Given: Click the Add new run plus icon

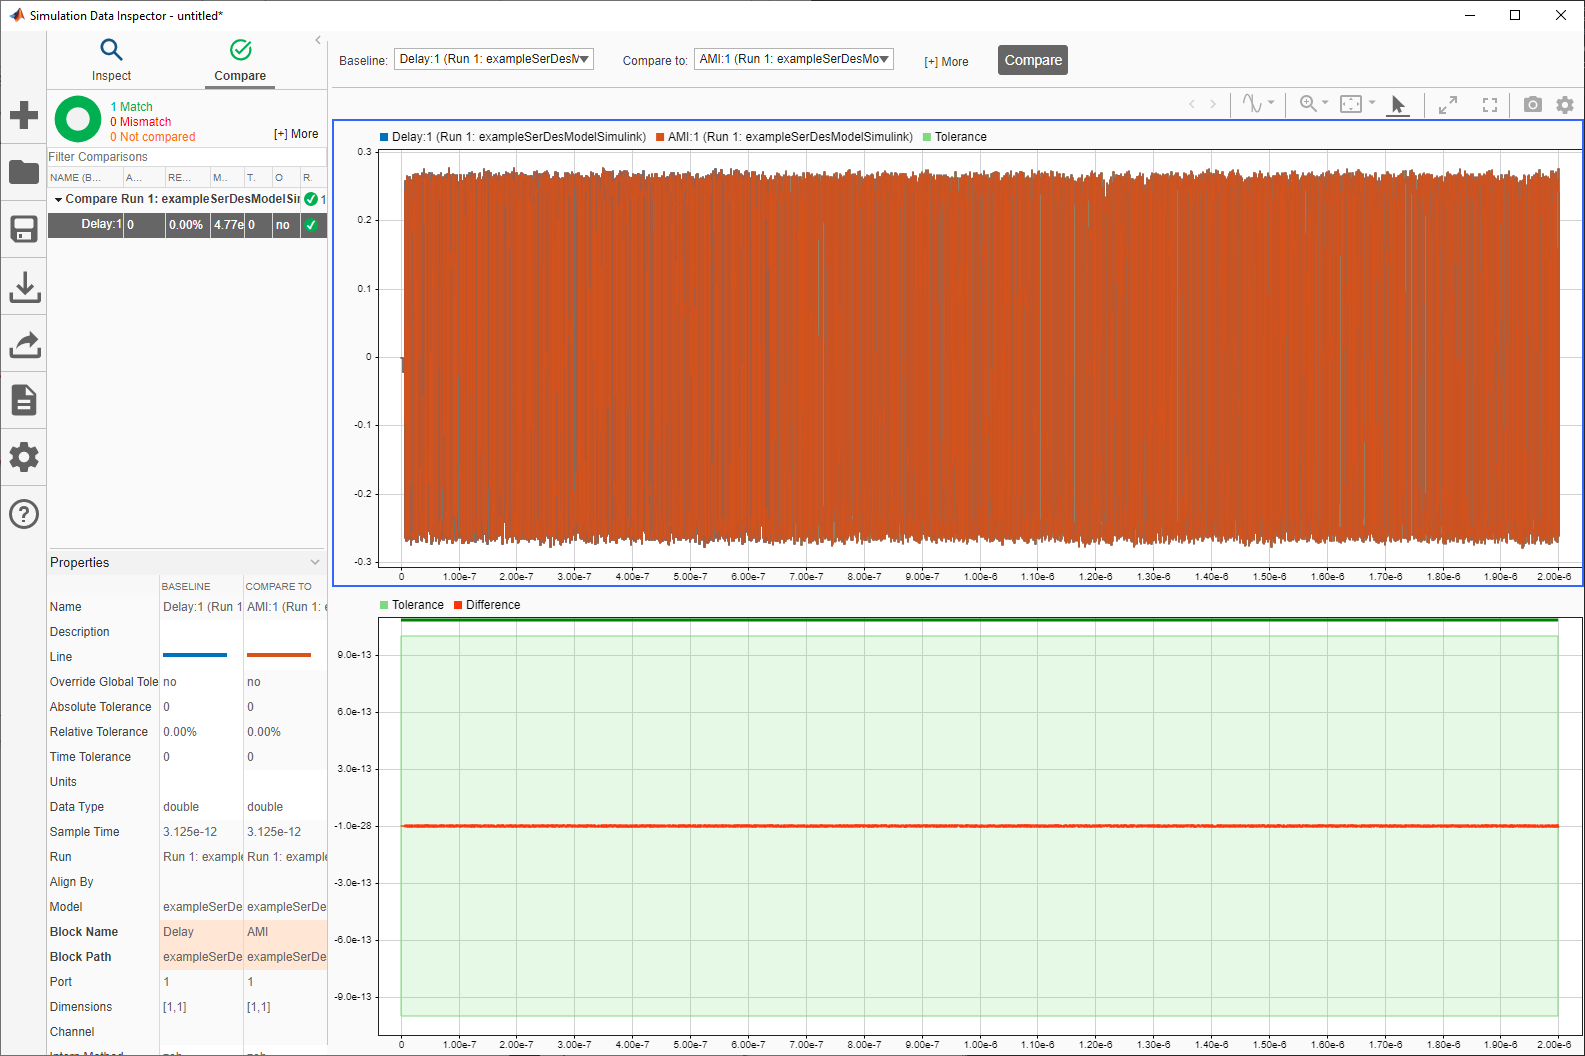Looking at the screenshot, I should (x=24, y=115).
